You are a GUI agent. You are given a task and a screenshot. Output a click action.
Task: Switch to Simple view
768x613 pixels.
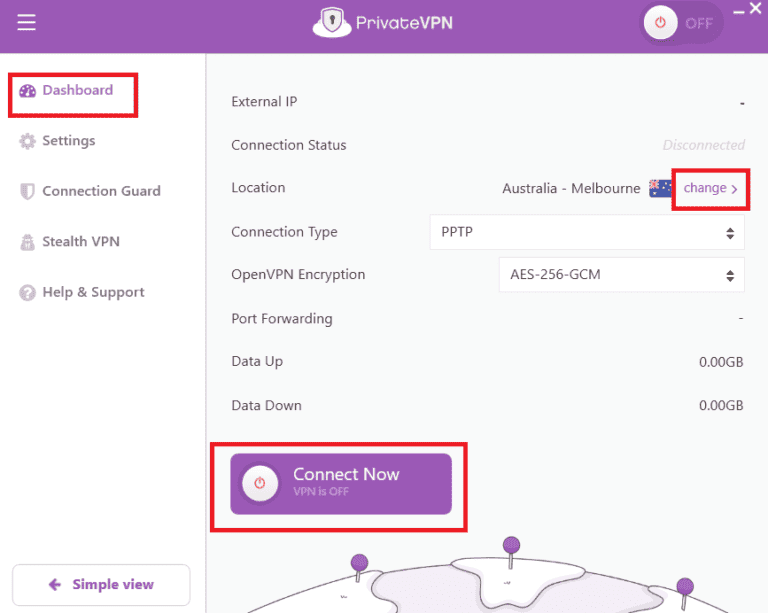[x=101, y=585]
